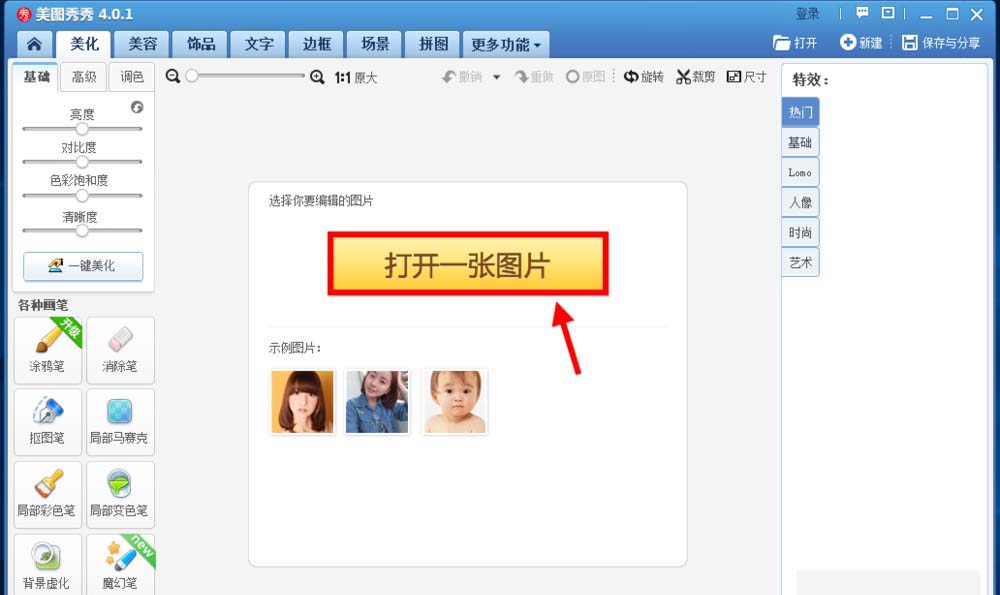Choose the 局部变色笔 color-change pen
Screen dimensions: 1000x595
[x=120, y=494]
